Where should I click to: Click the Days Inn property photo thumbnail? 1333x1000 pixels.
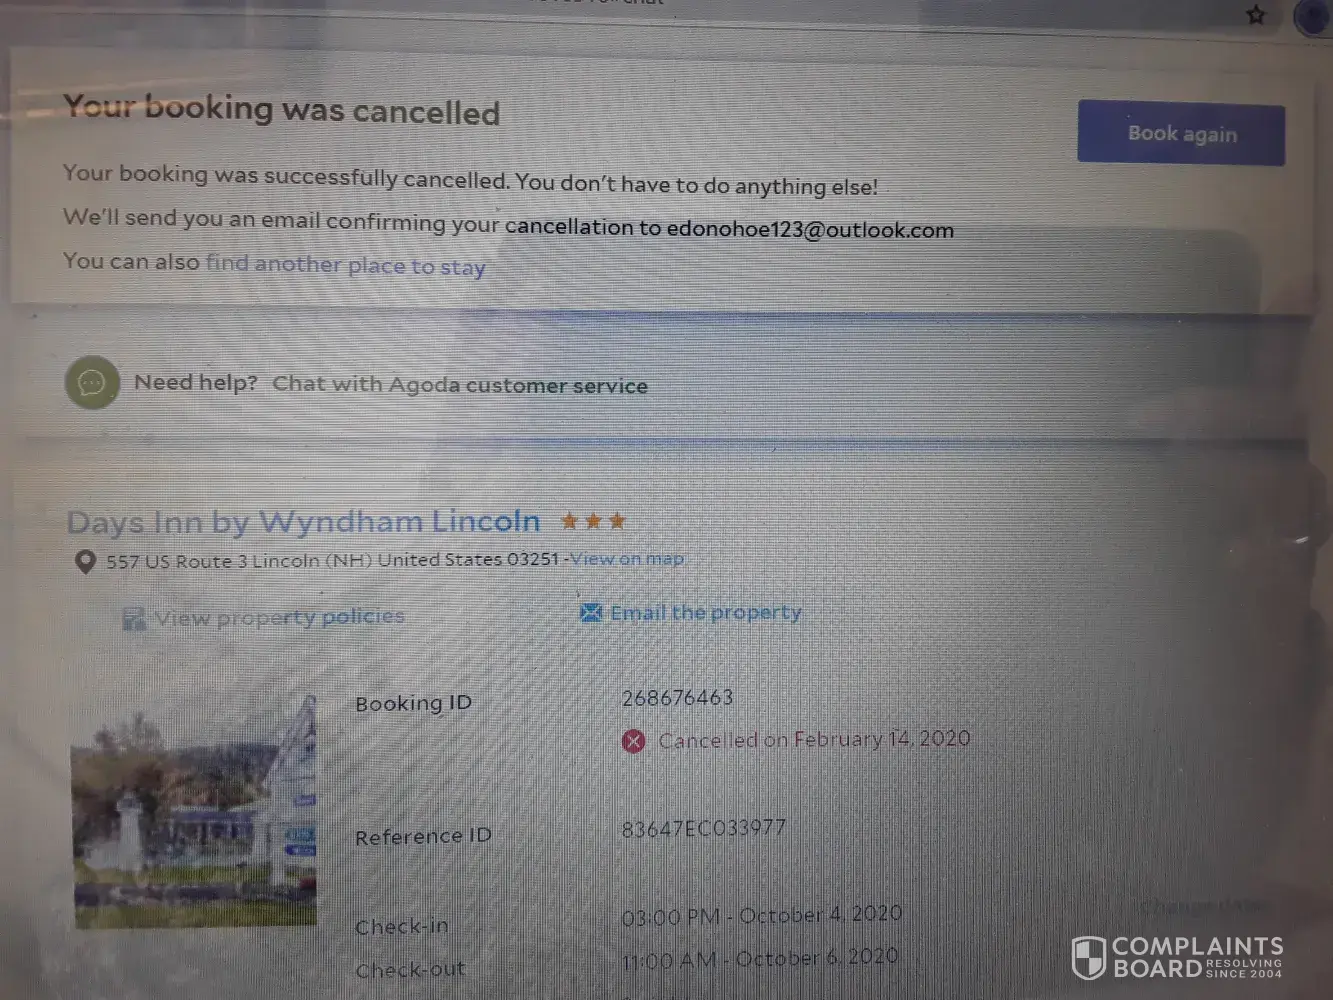coord(195,811)
